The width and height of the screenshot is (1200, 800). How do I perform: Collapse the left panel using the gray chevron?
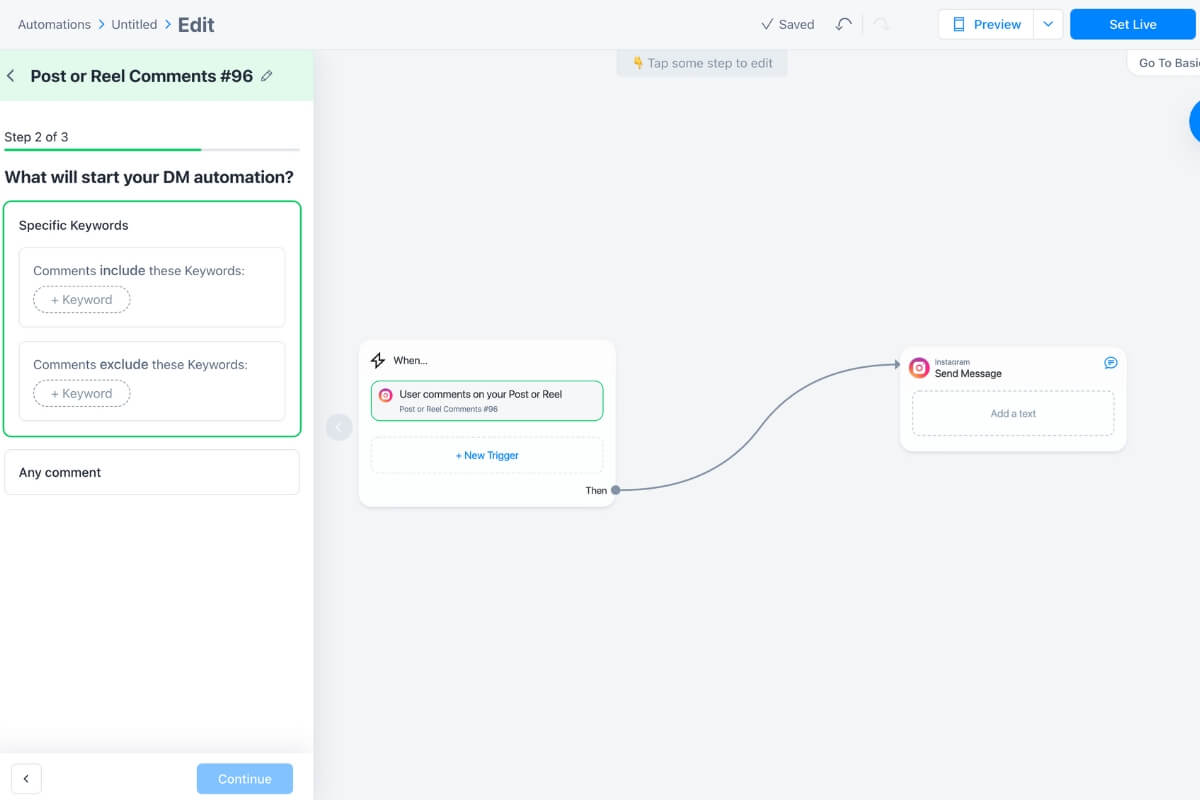(x=339, y=426)
